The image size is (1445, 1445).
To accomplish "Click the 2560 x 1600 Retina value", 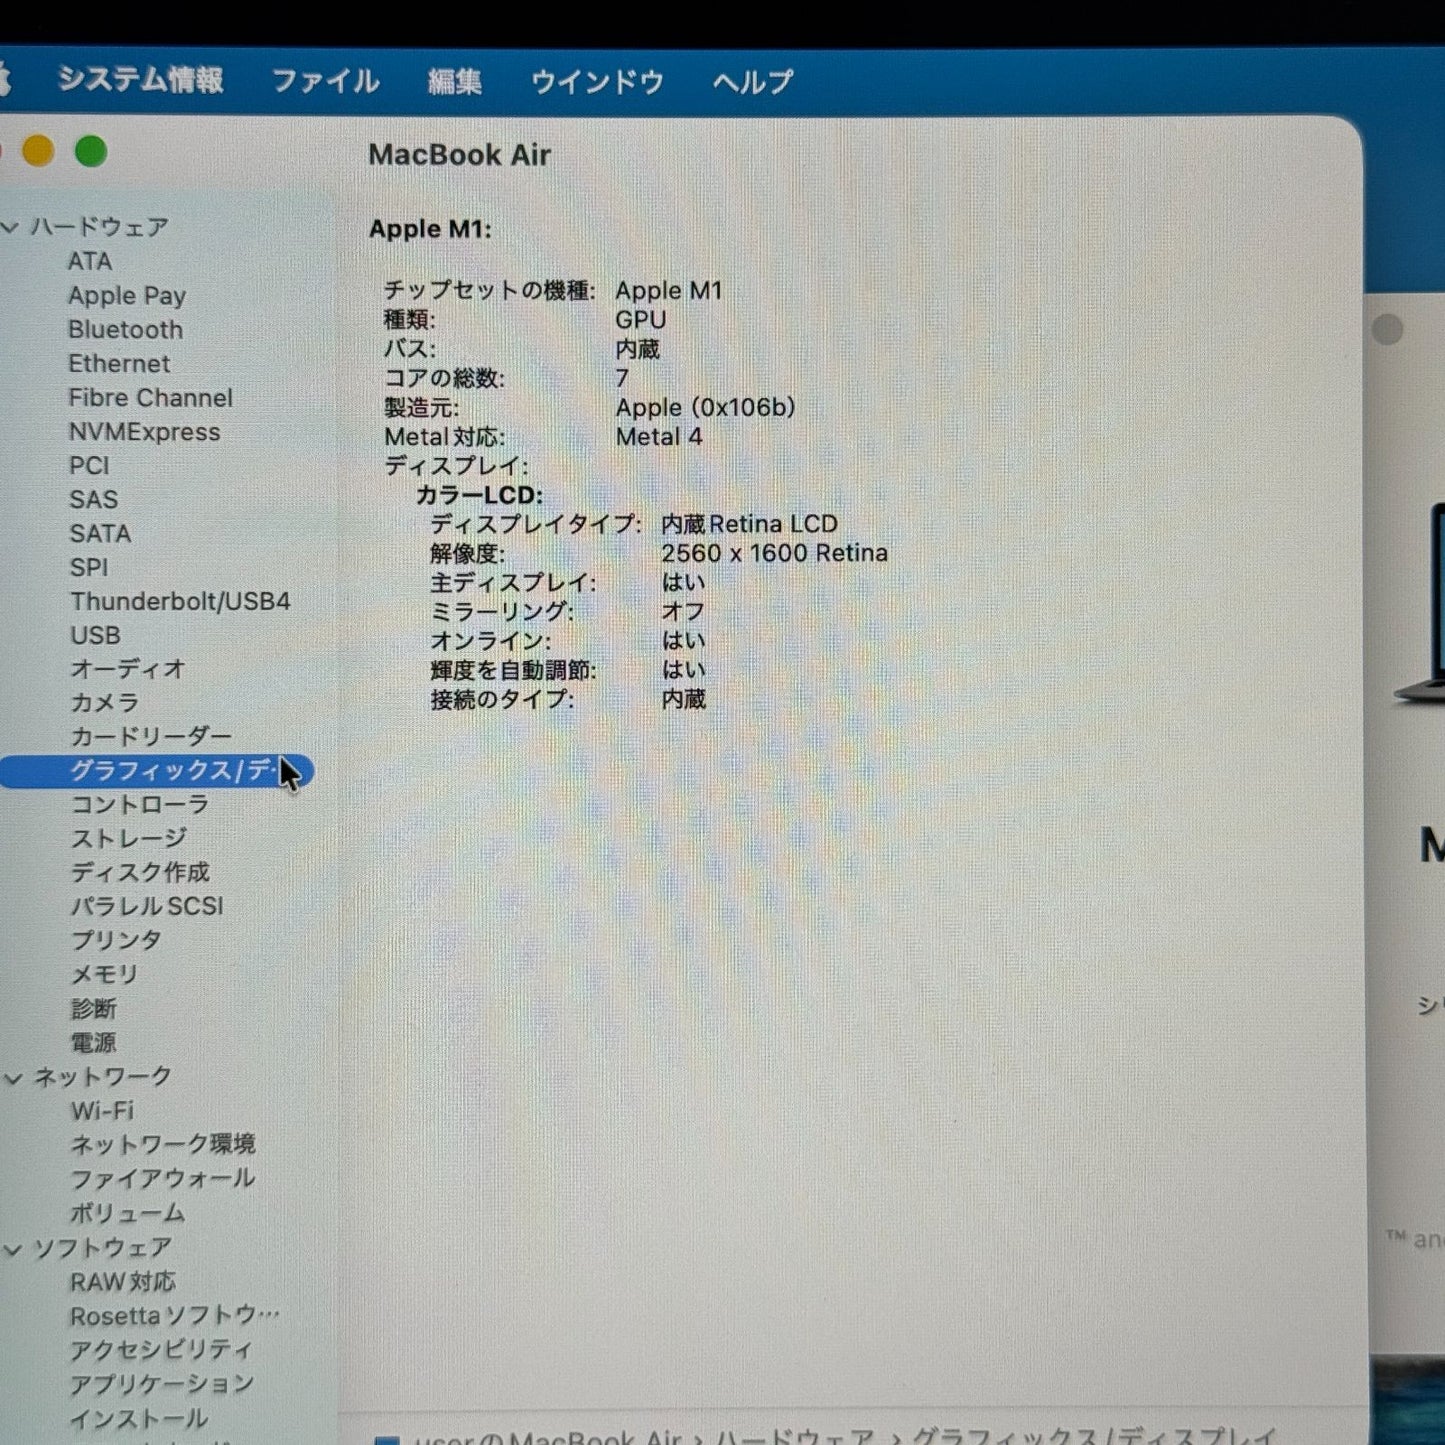I will (x=774, y=554).
